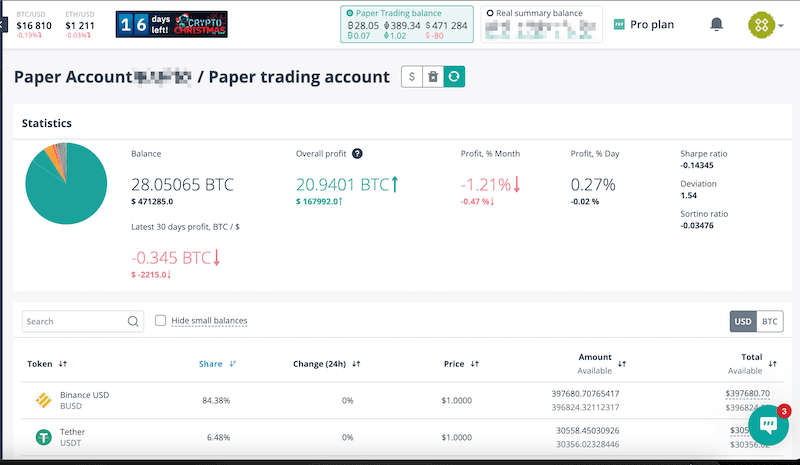Switch table currency to BTC
800x465 pixels.
[x=769, y=322]
